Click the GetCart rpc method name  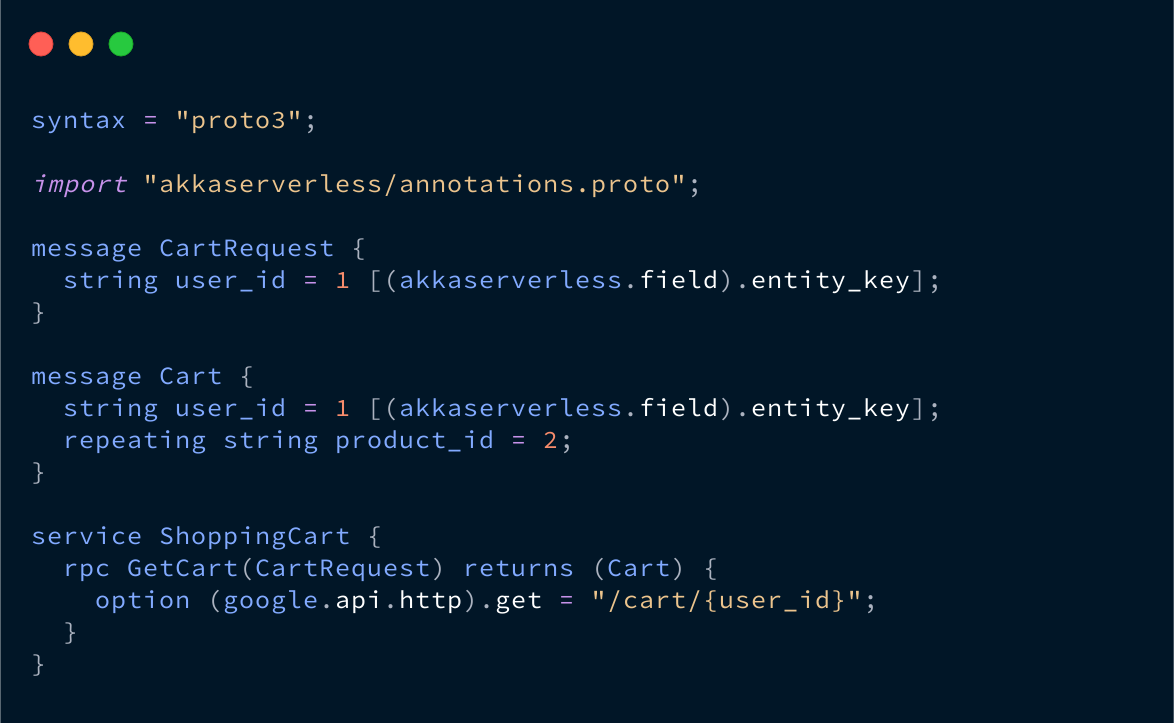pyautogui.click(x=183, y=568)
